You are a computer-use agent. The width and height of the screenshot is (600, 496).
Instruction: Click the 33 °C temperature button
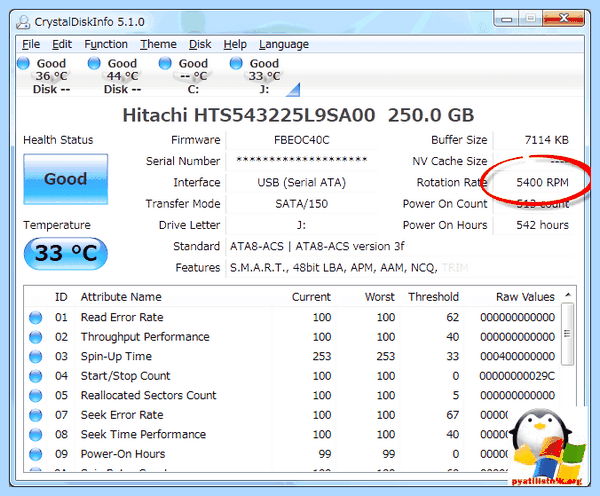coord(65,253)
